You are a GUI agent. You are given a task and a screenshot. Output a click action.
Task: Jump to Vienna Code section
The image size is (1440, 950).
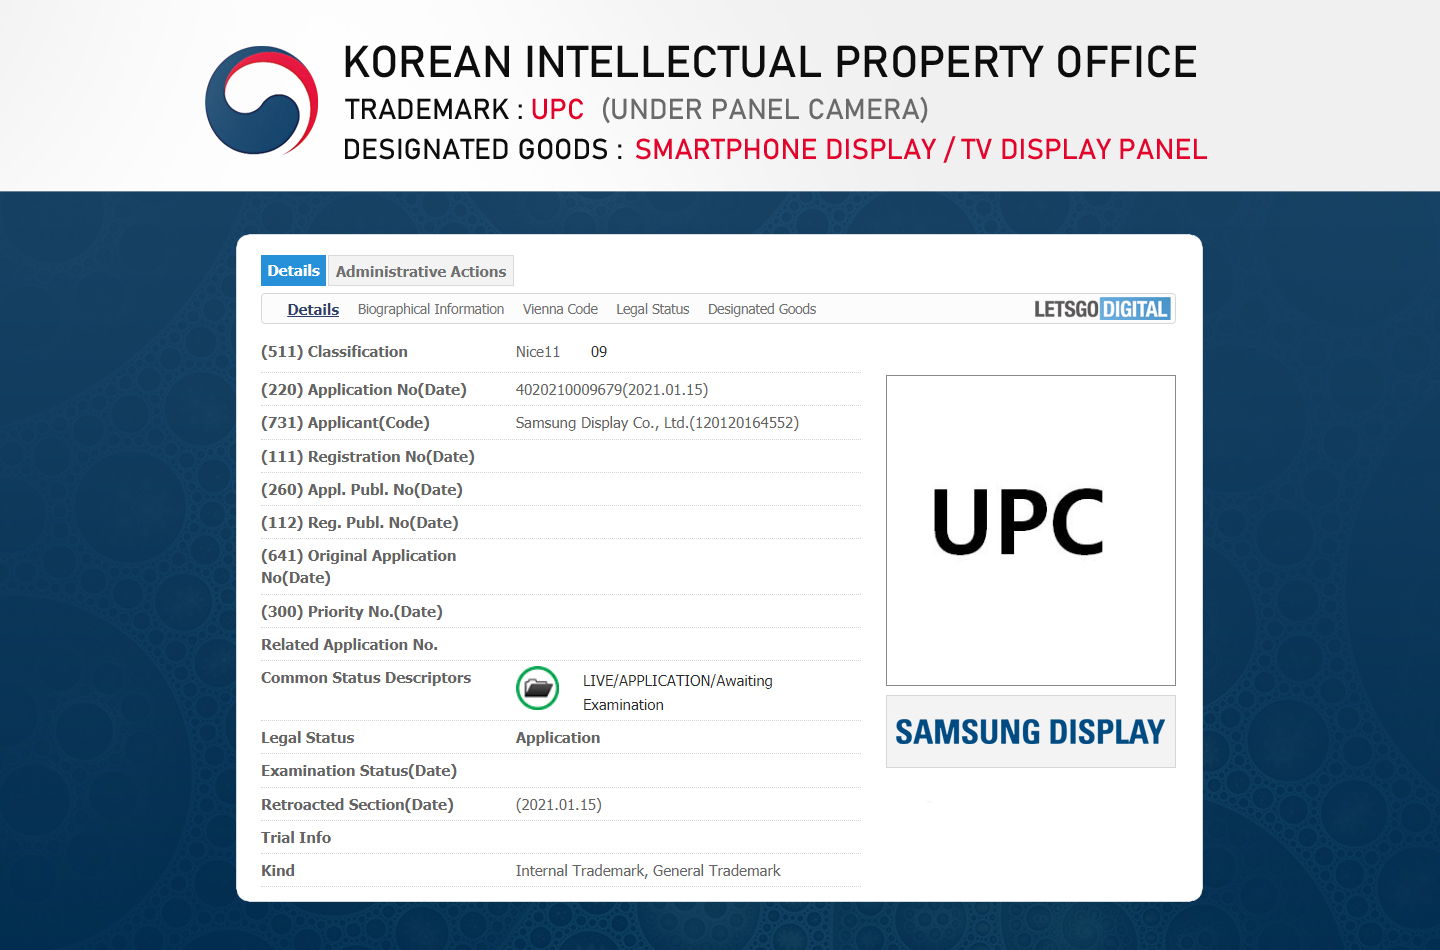pyautogui.click(x=560, y=310)
